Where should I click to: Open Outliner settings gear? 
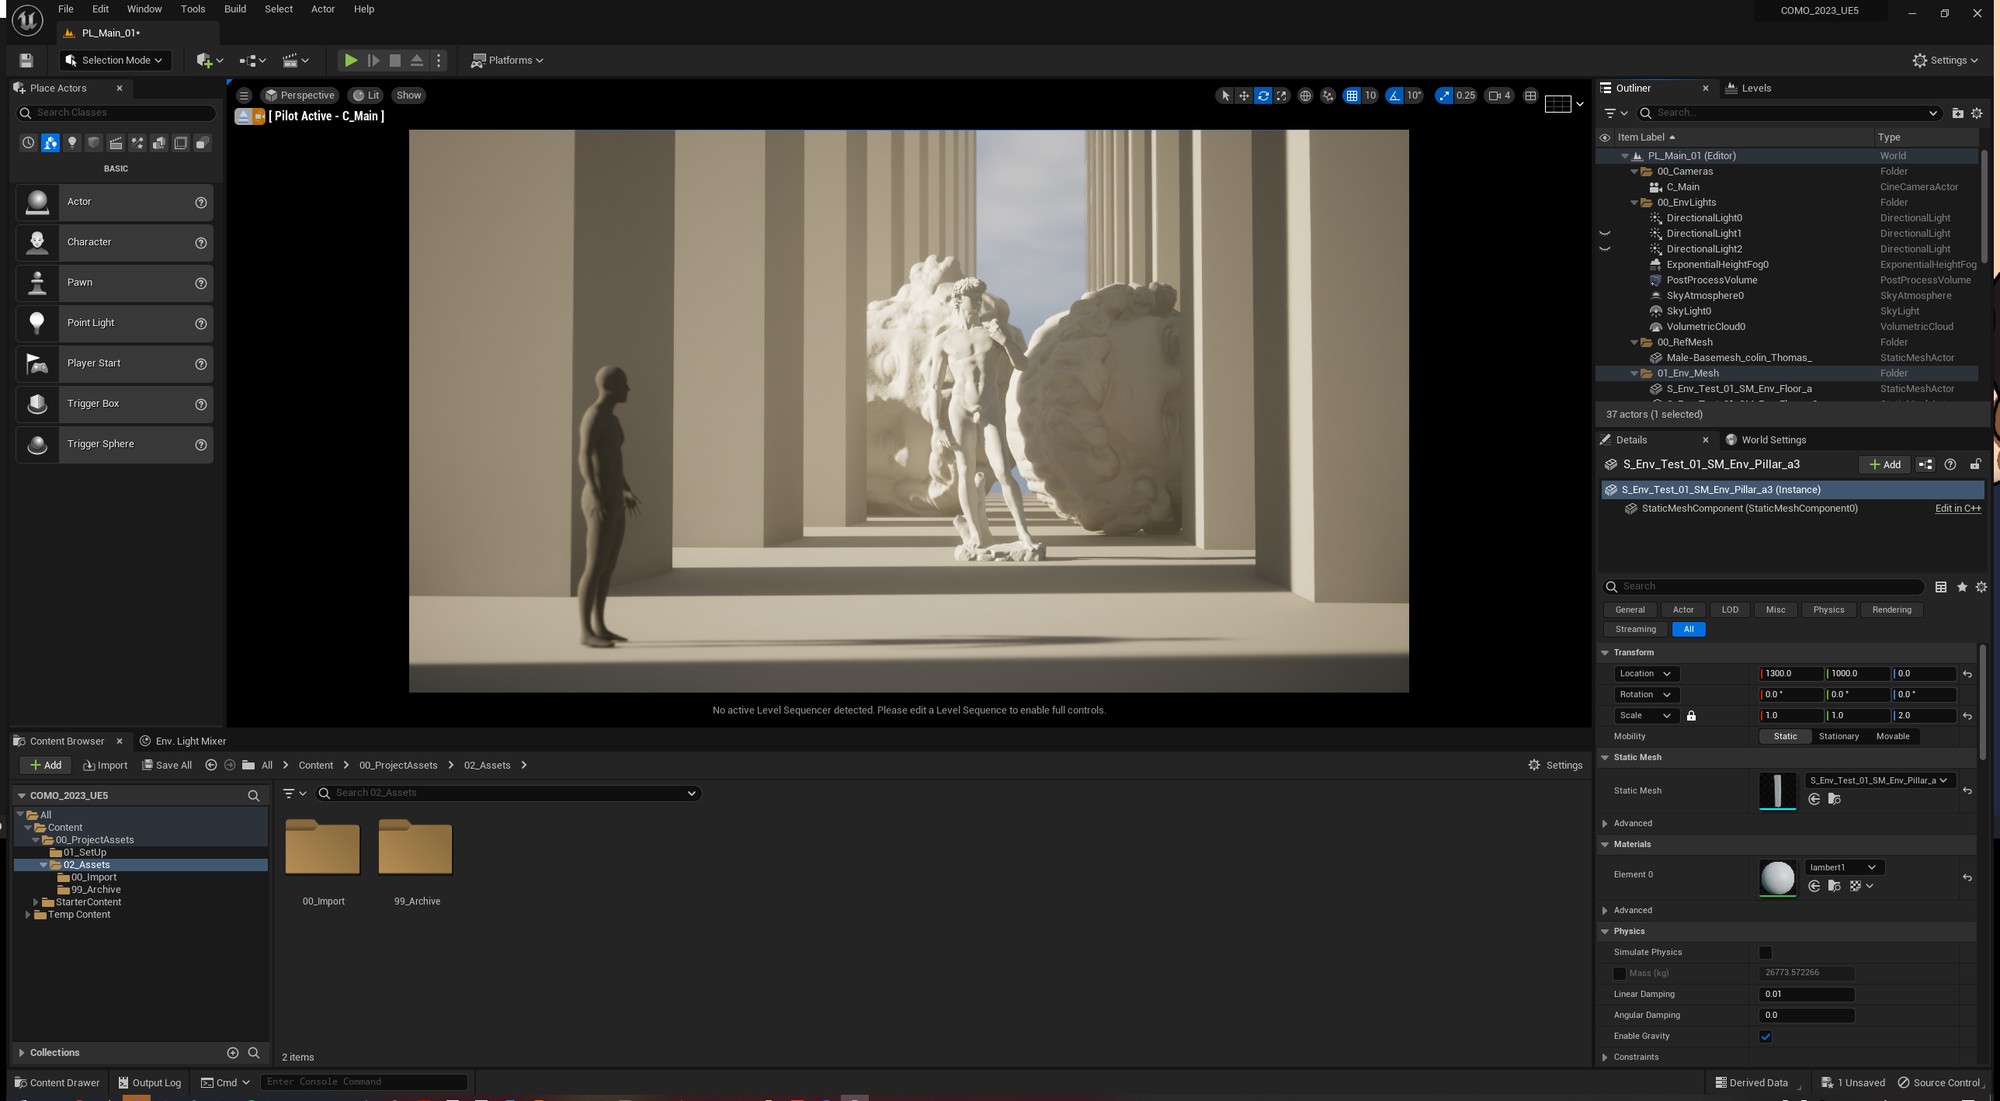pos(1976,113)
